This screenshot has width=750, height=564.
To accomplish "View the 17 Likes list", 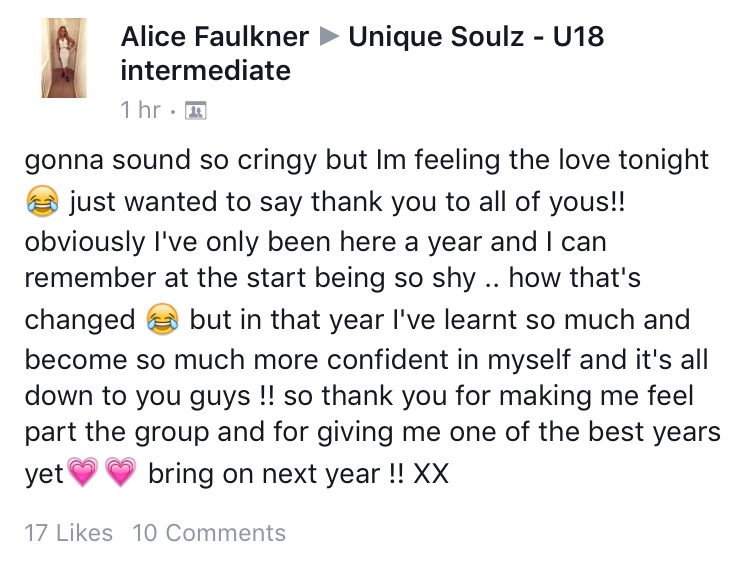I will pos(68,533).
